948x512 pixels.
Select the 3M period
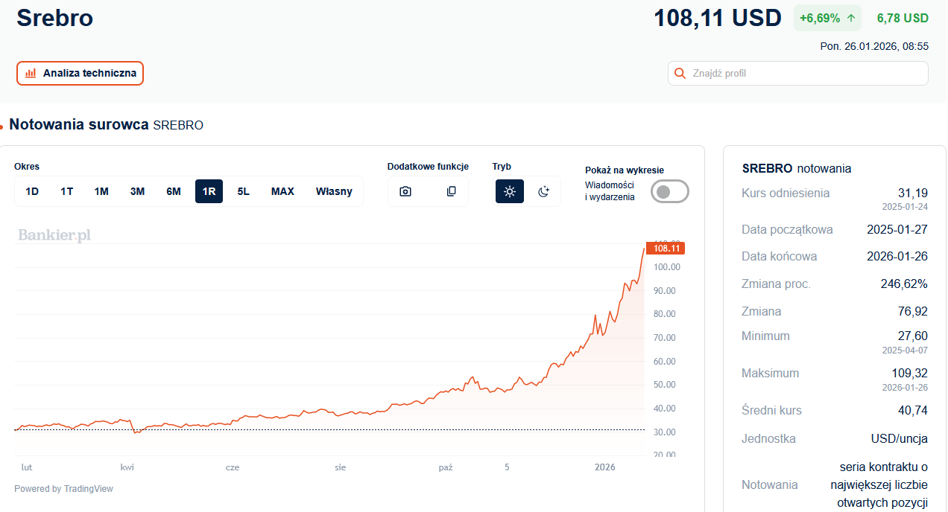[137, 192]
